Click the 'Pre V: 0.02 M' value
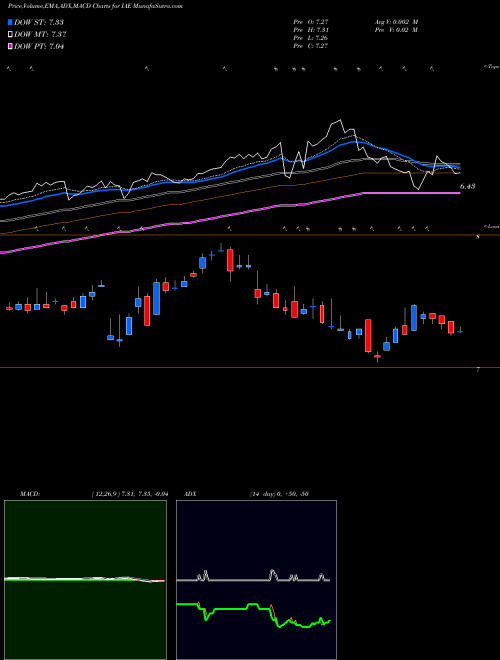Image resolution: width=500 pixels, height=660 pixels. pyautogui.click(x=396, y=30)
